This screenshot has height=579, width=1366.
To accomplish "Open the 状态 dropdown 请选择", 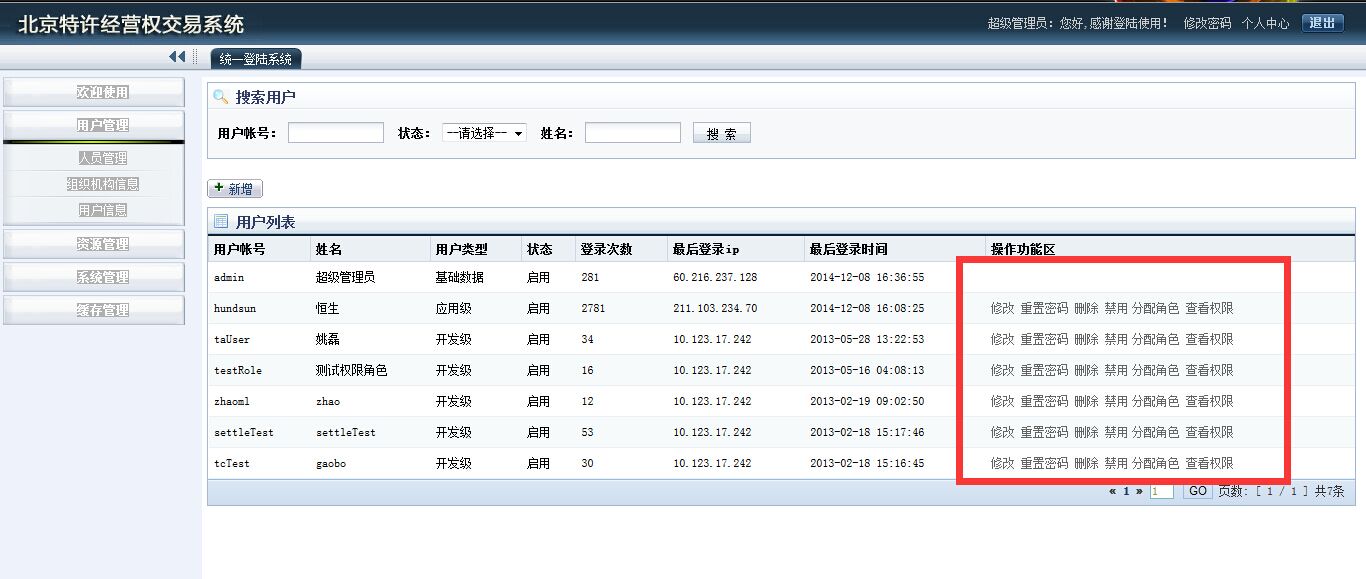I will coord(484,133).
